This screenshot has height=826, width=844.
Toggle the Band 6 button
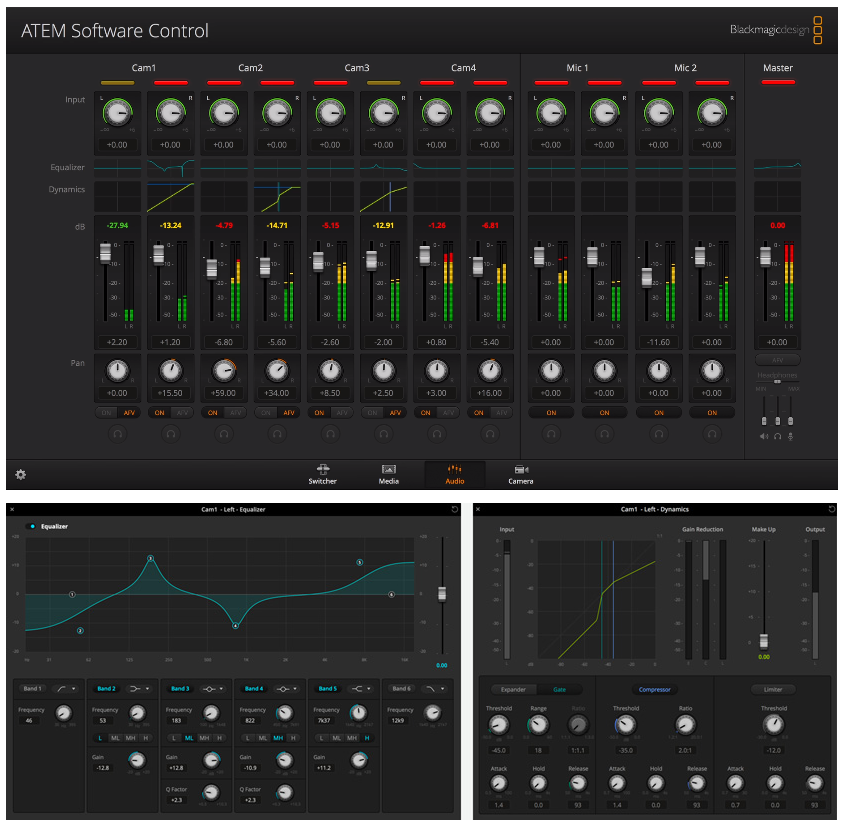402,689
